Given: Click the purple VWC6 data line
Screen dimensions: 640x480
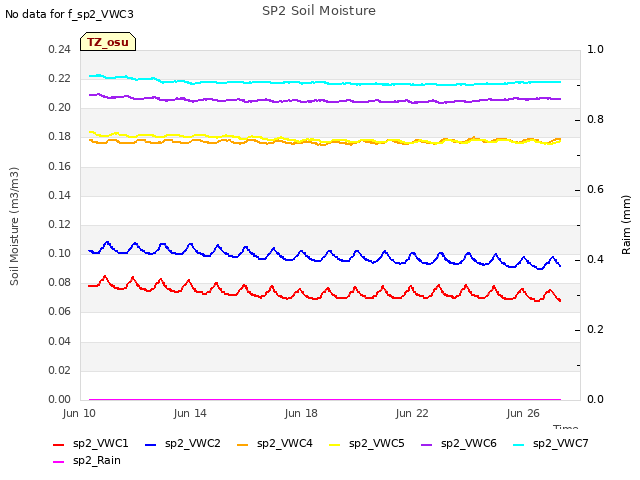Looking at the screenshot, I should [327, 101].
